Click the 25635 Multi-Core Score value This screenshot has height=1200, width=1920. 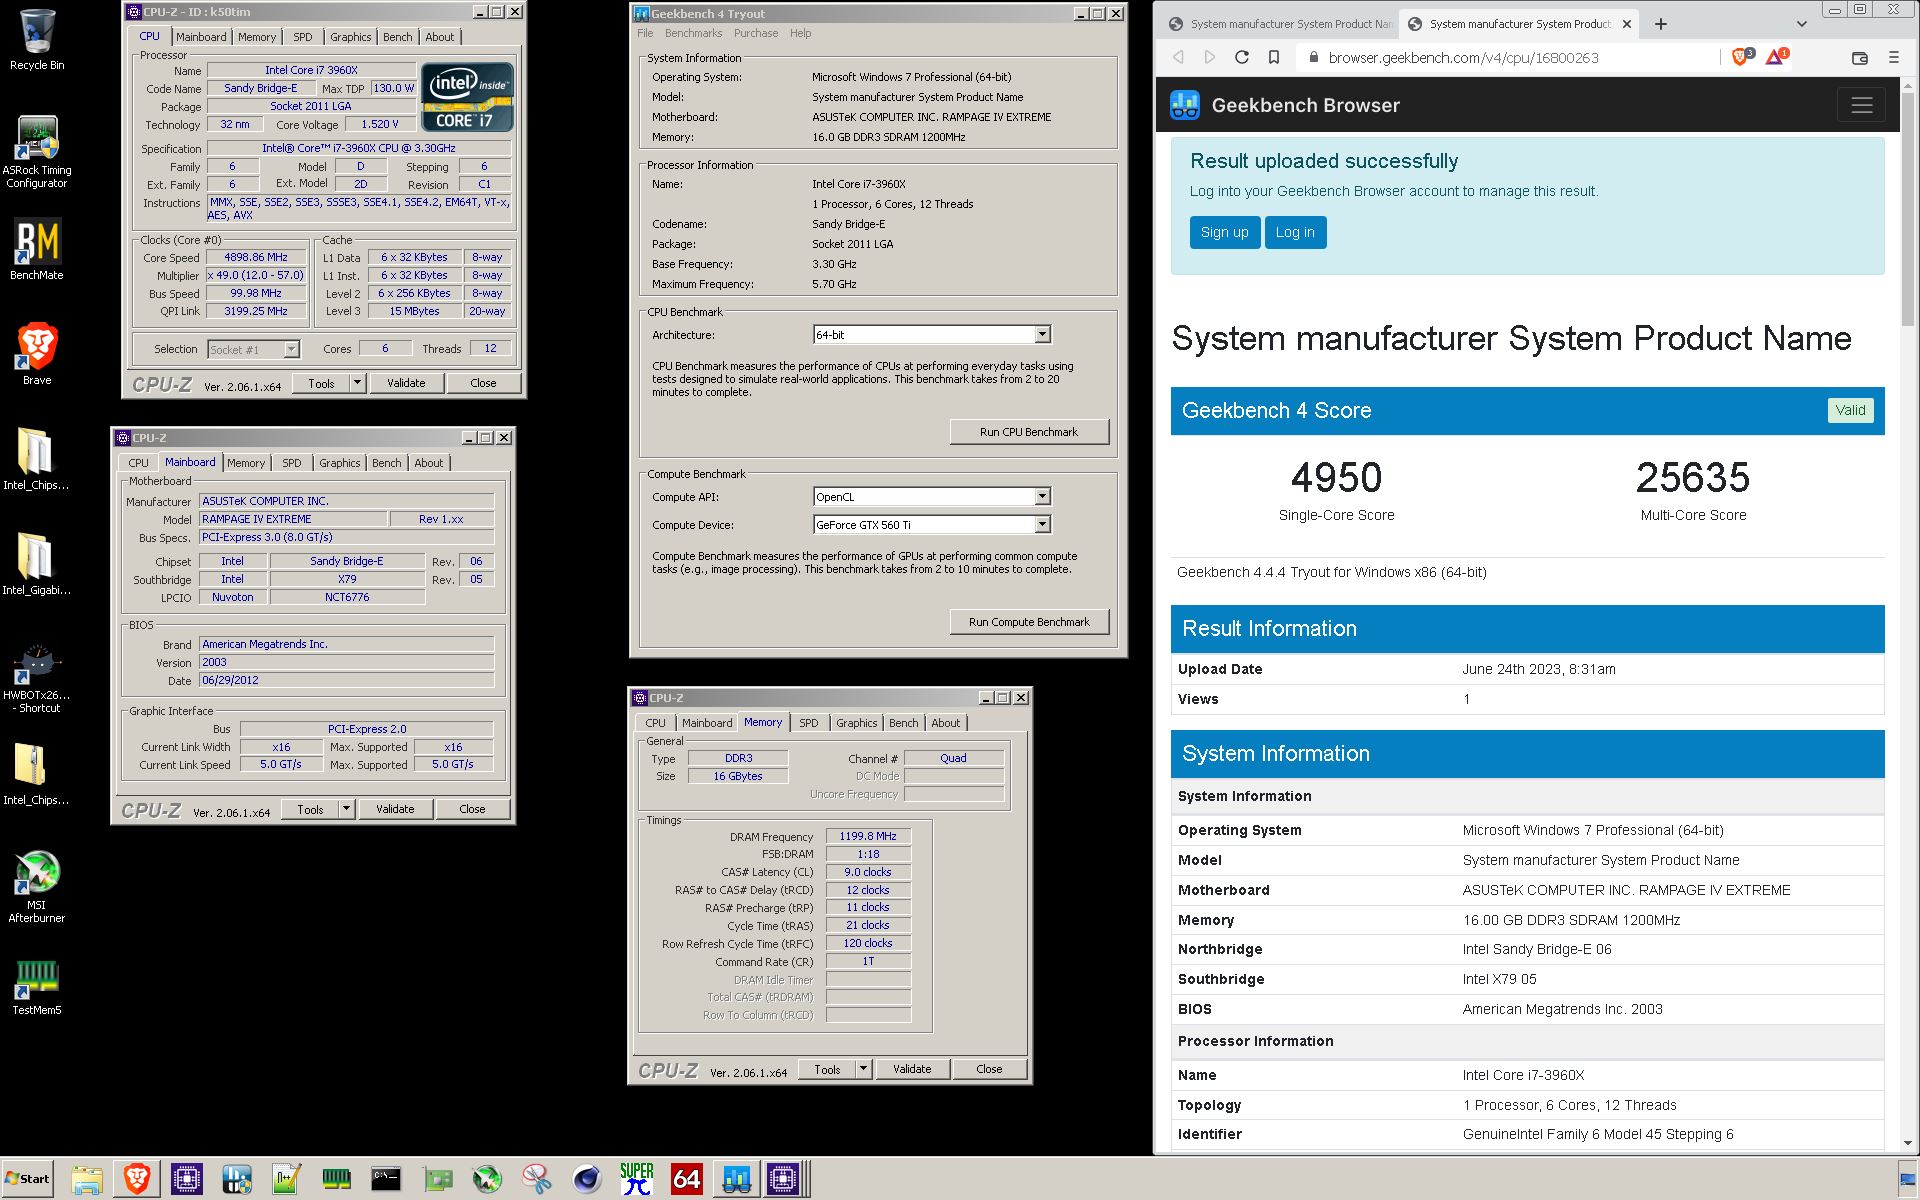1693,477
